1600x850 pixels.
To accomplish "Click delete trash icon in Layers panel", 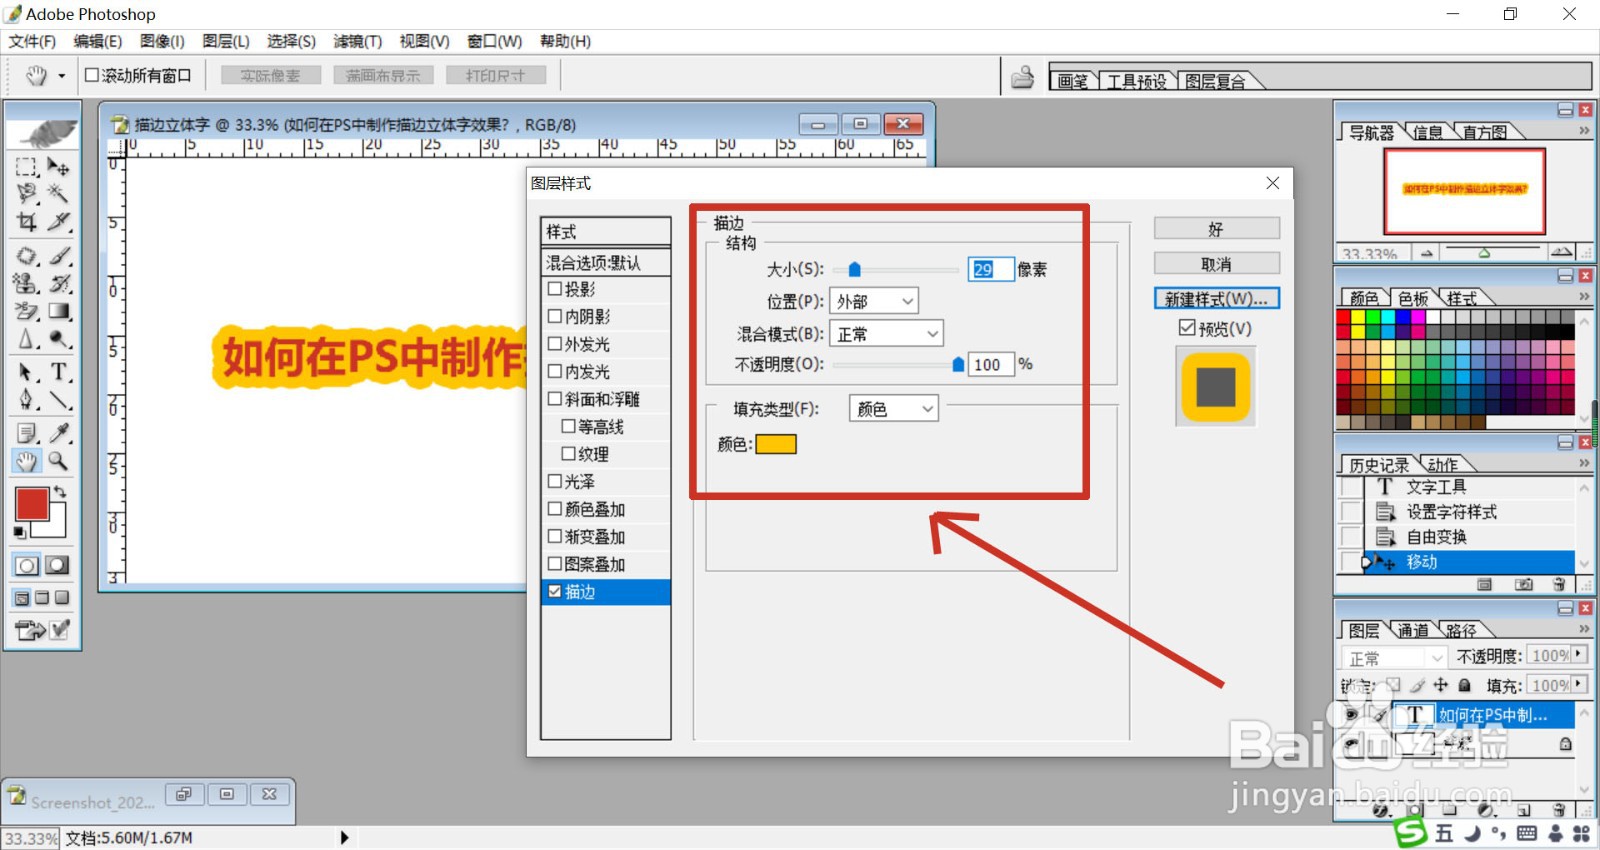I will [1559, 810].
